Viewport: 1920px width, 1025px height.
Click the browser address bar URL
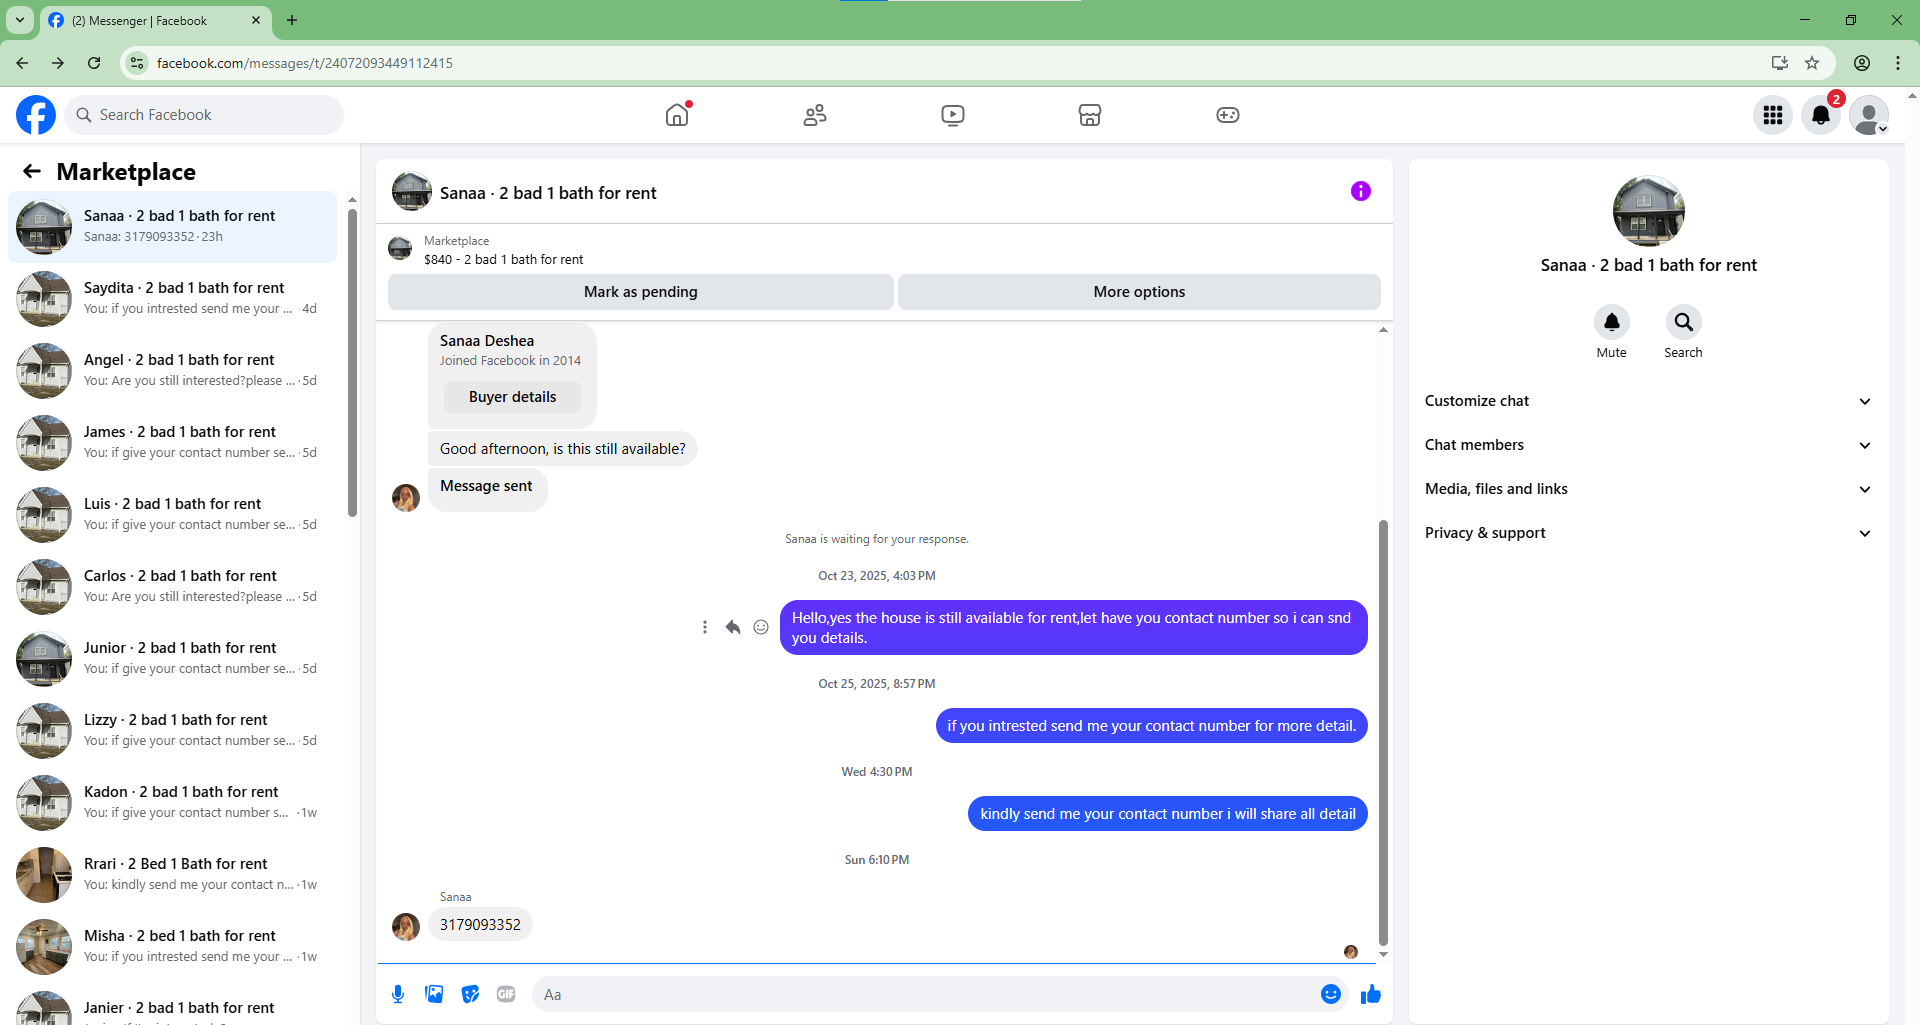304,63
